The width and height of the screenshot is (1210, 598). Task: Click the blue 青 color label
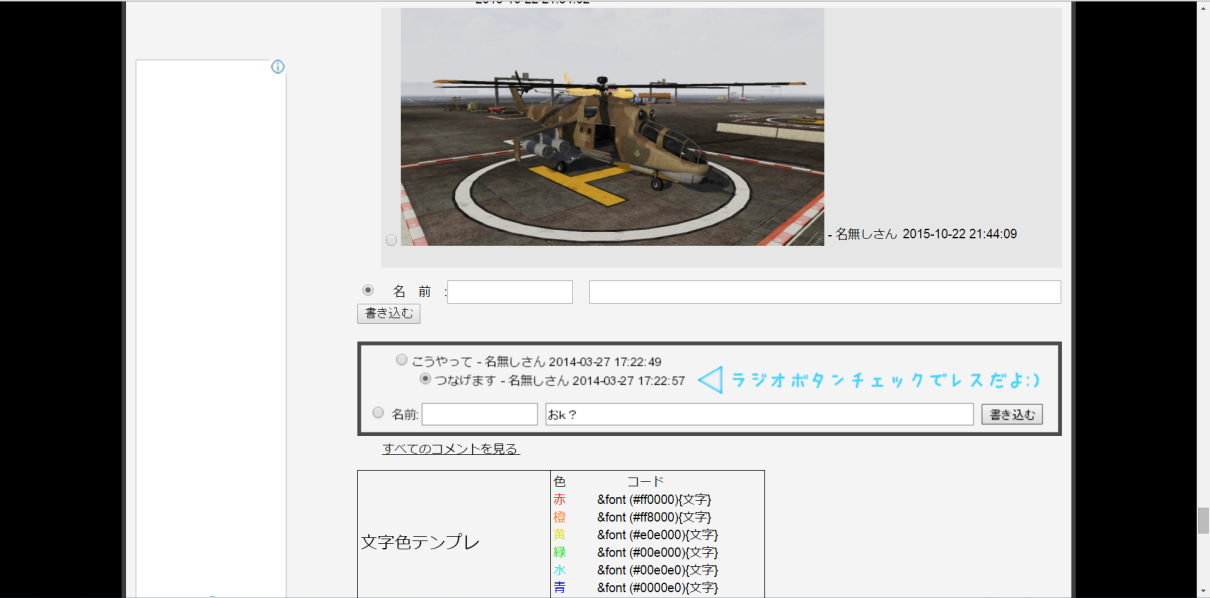pyautogui.click(x=559, y=587)
